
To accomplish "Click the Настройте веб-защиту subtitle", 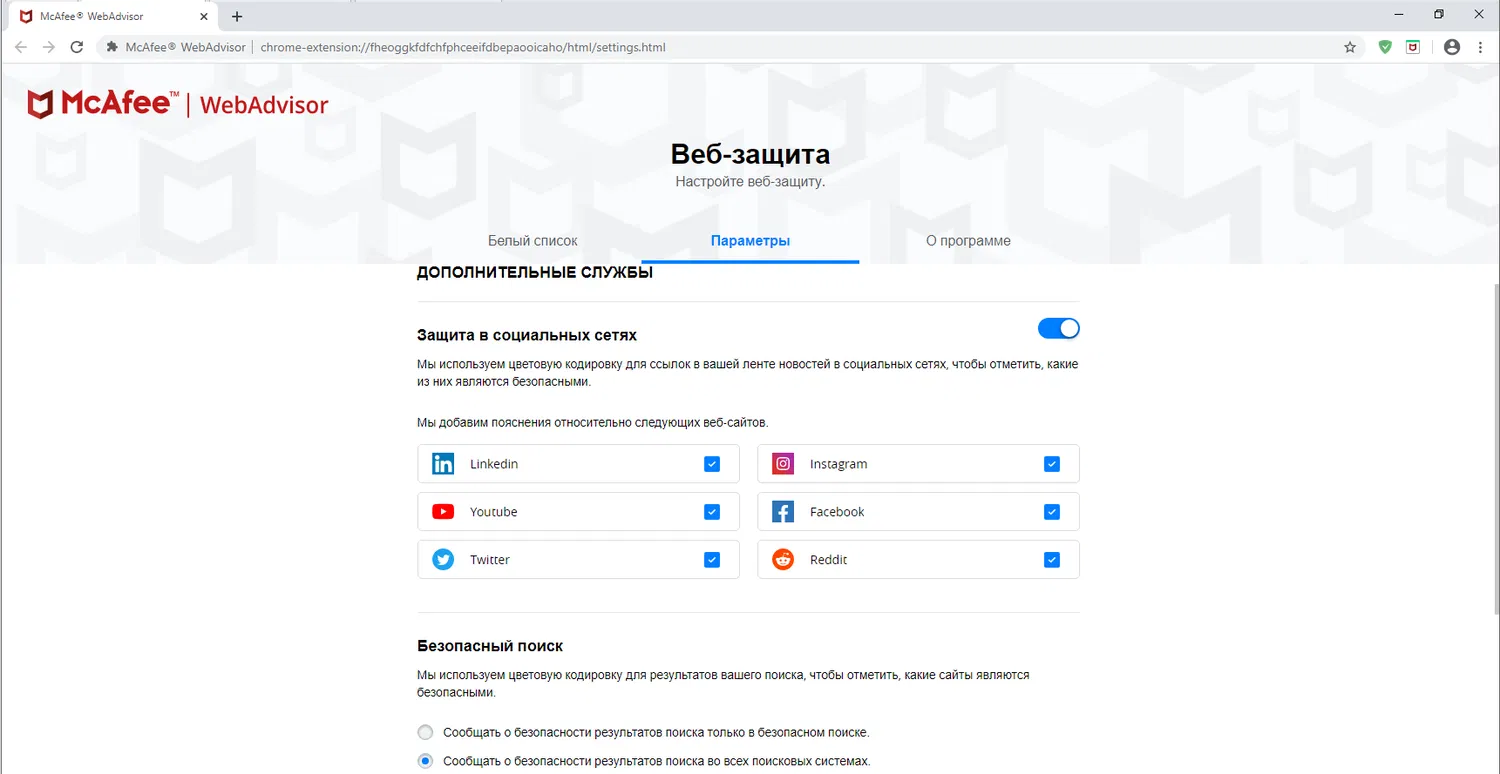I will coord(750,182).
